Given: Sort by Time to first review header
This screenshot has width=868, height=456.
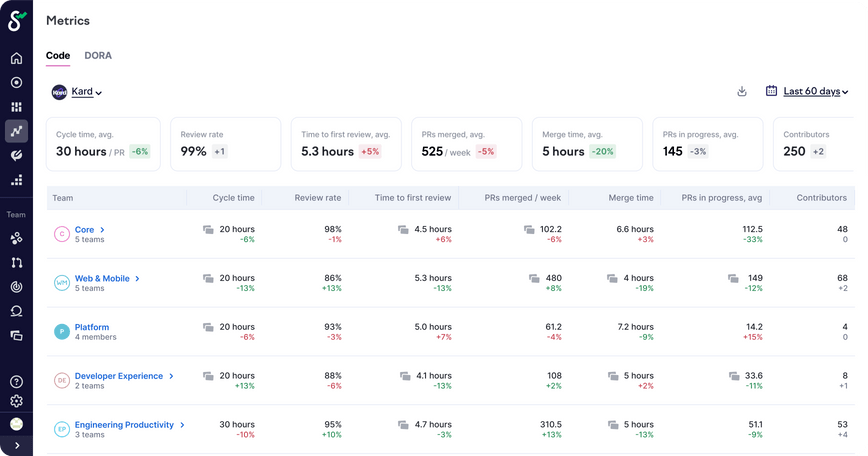Looking at the screenshot, I should 413,198.
